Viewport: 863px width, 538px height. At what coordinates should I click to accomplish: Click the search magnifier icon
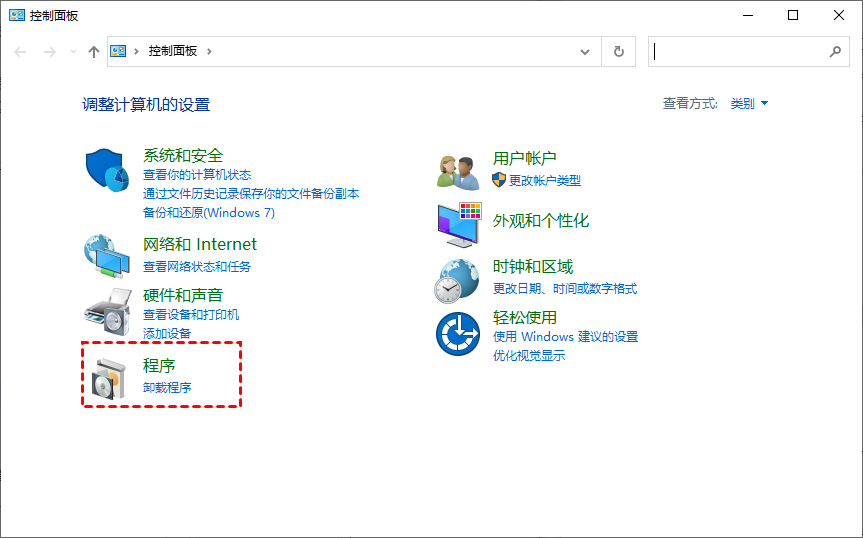point(835,52)
